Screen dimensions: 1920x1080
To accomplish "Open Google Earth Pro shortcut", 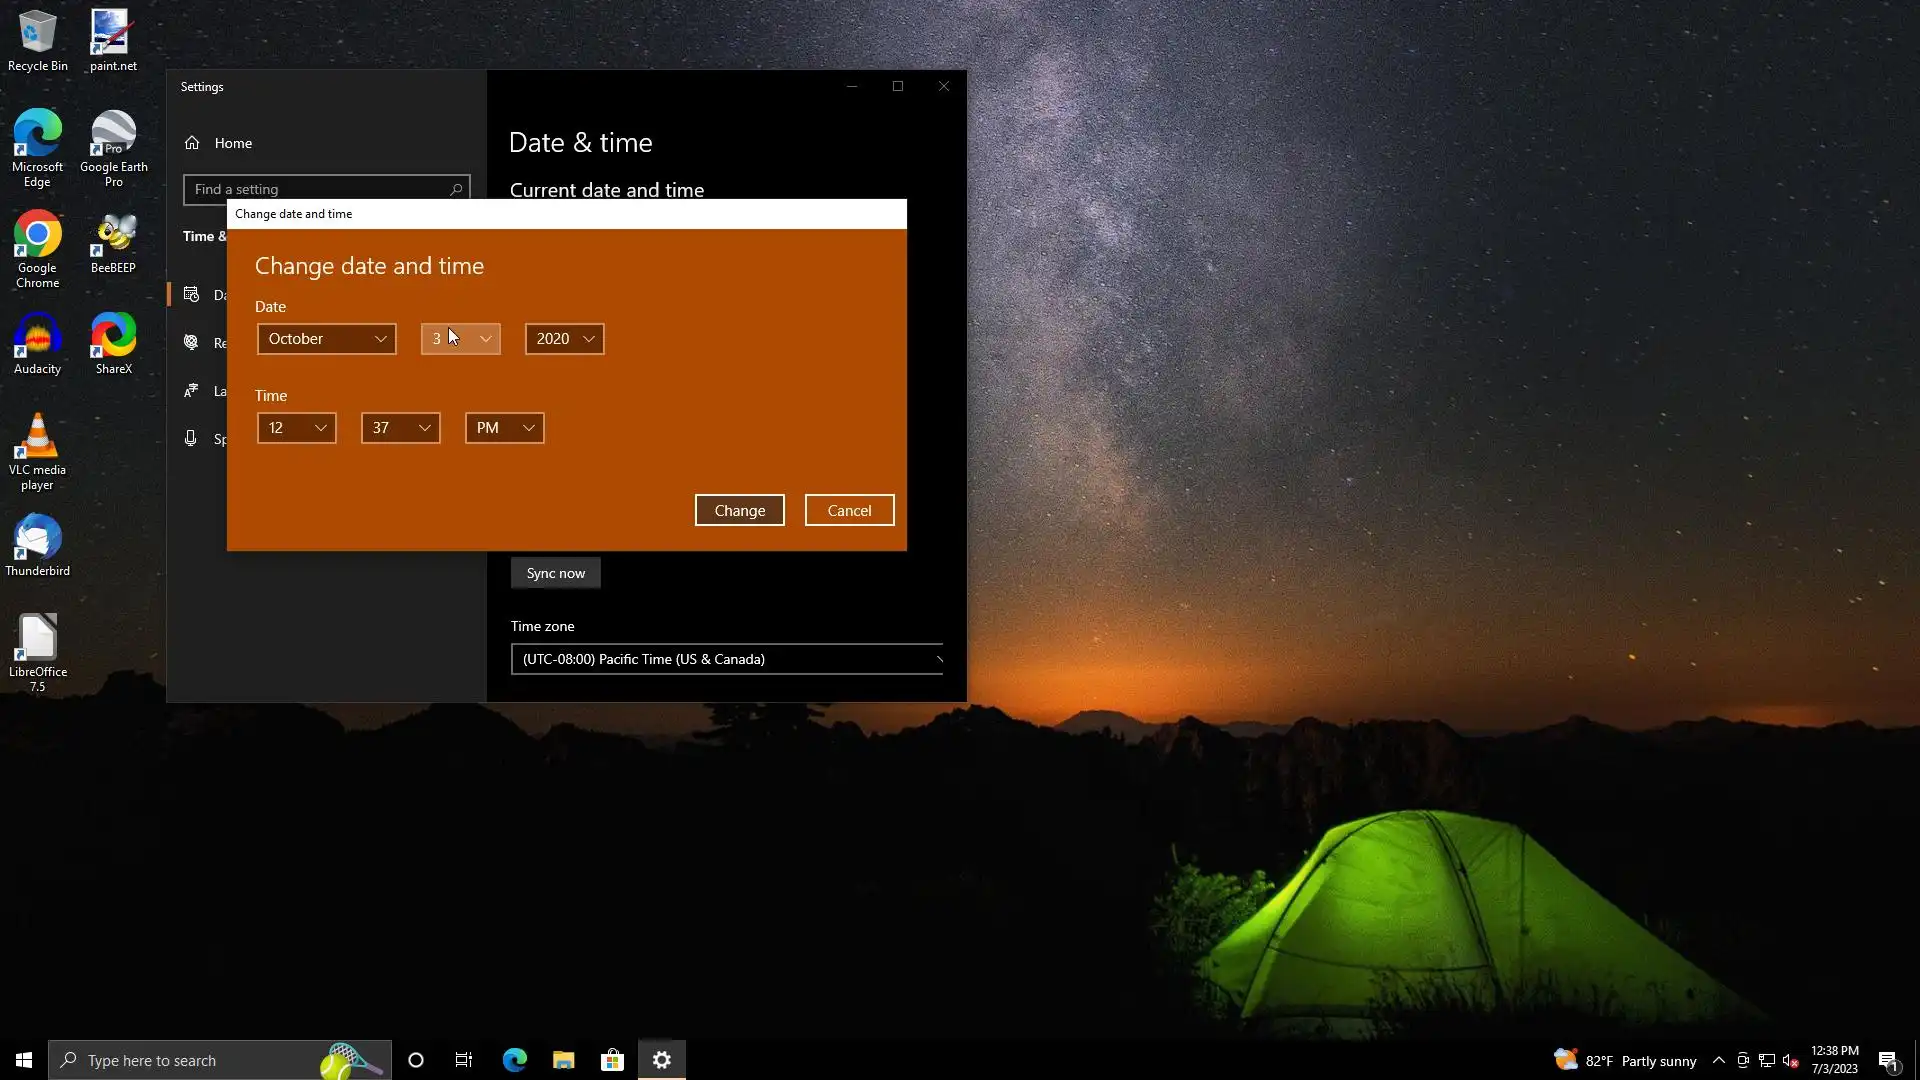I will [113, 146].
